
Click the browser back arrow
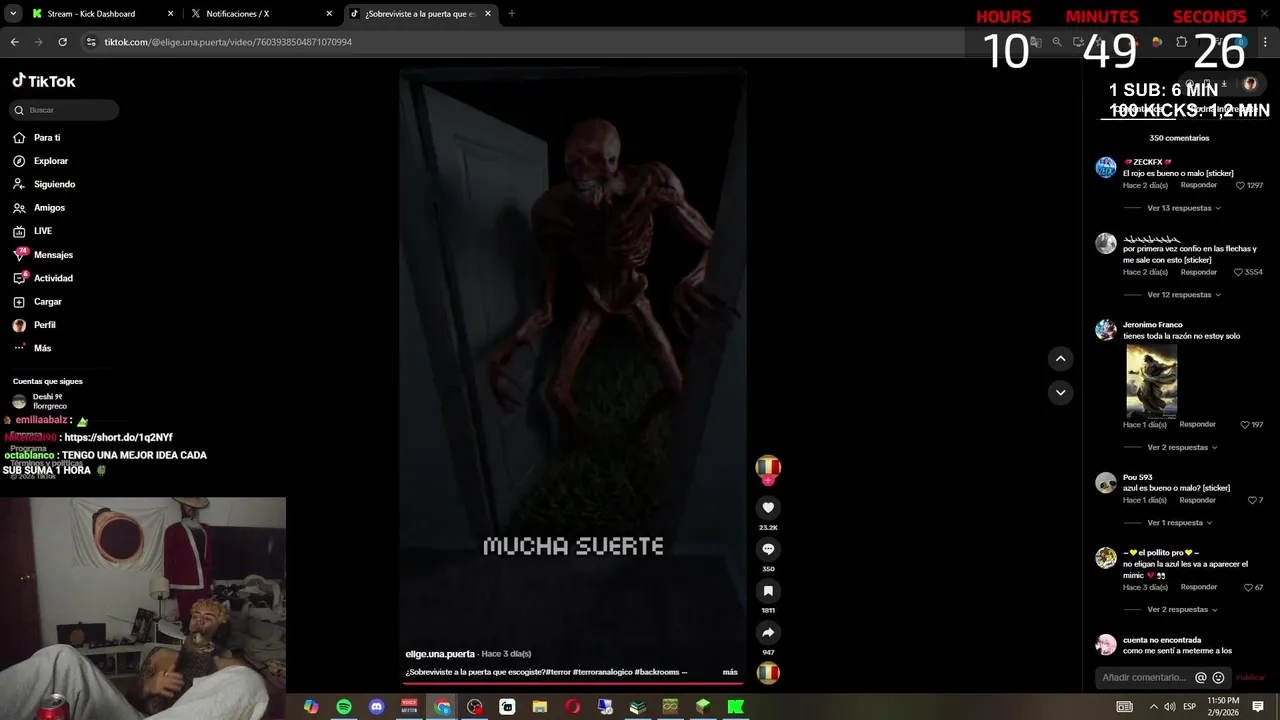pyautogui.click(x=14, y=42)
